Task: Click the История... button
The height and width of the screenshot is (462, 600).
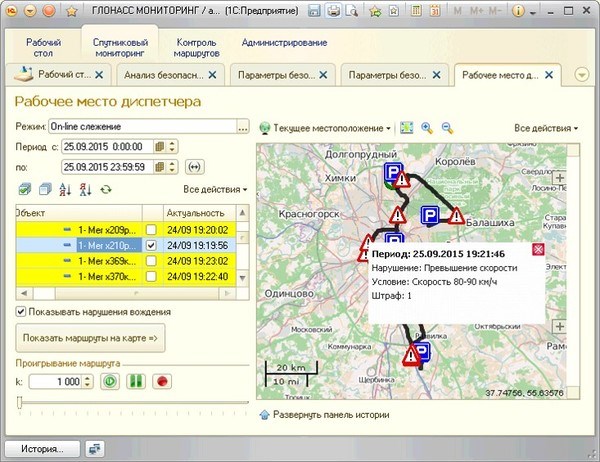Action: click(42, 449)
